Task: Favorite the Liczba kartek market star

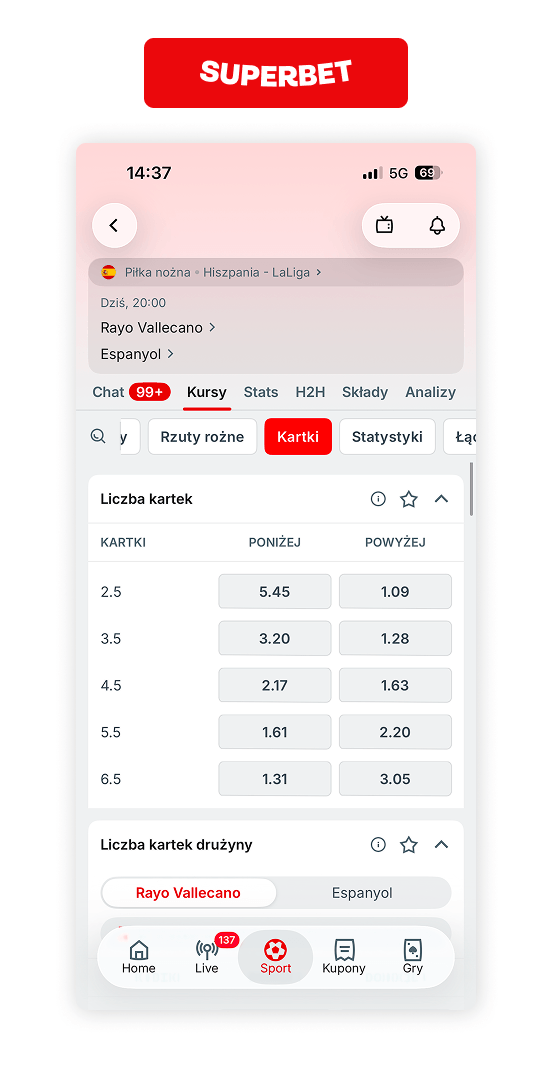Action: tap(409, 499)
